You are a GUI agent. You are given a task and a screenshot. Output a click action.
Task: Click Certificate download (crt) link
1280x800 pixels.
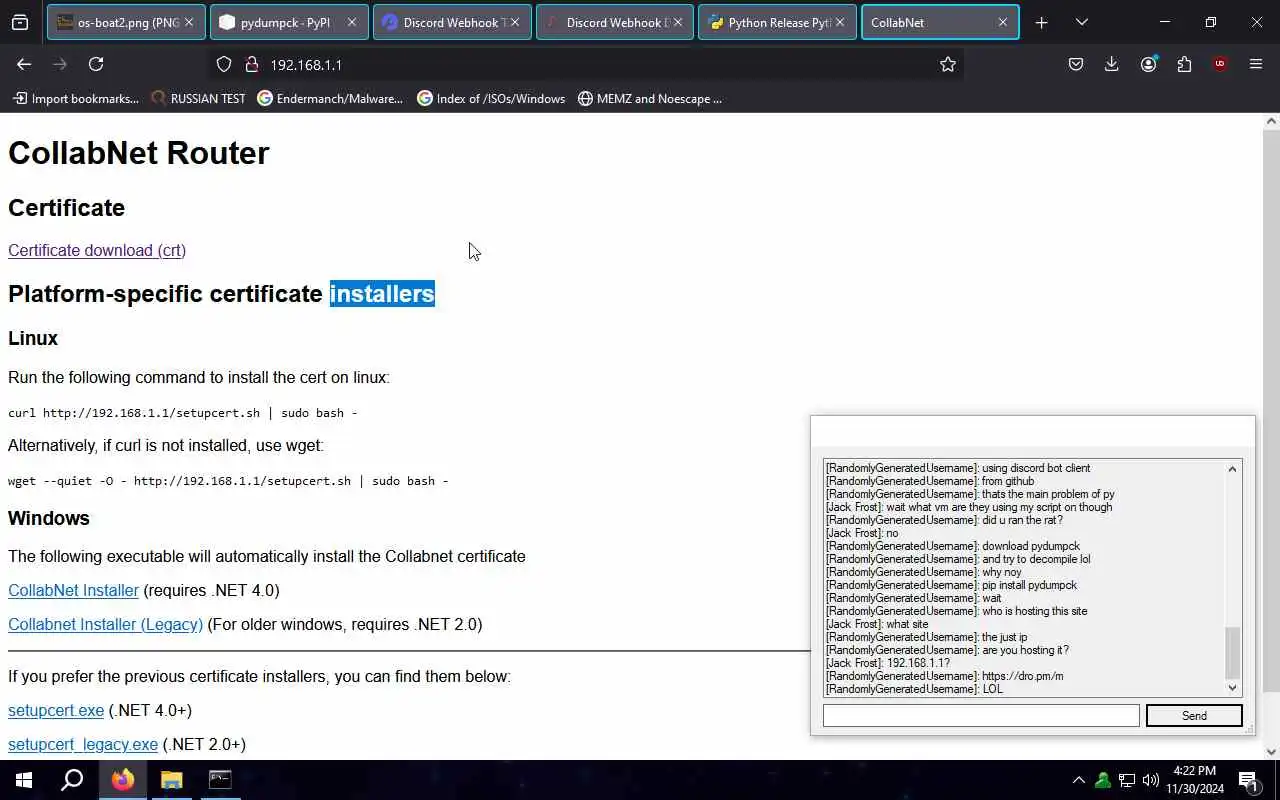pos(97,250)
